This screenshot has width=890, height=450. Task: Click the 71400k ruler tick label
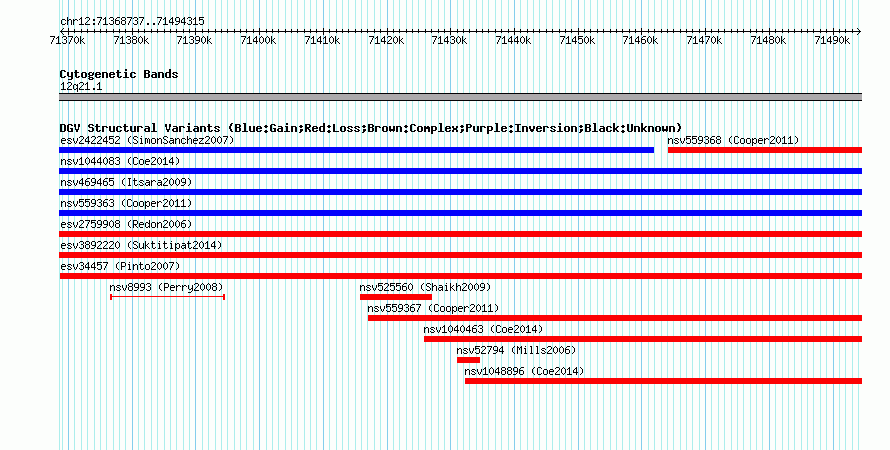[x=258, y=40]
